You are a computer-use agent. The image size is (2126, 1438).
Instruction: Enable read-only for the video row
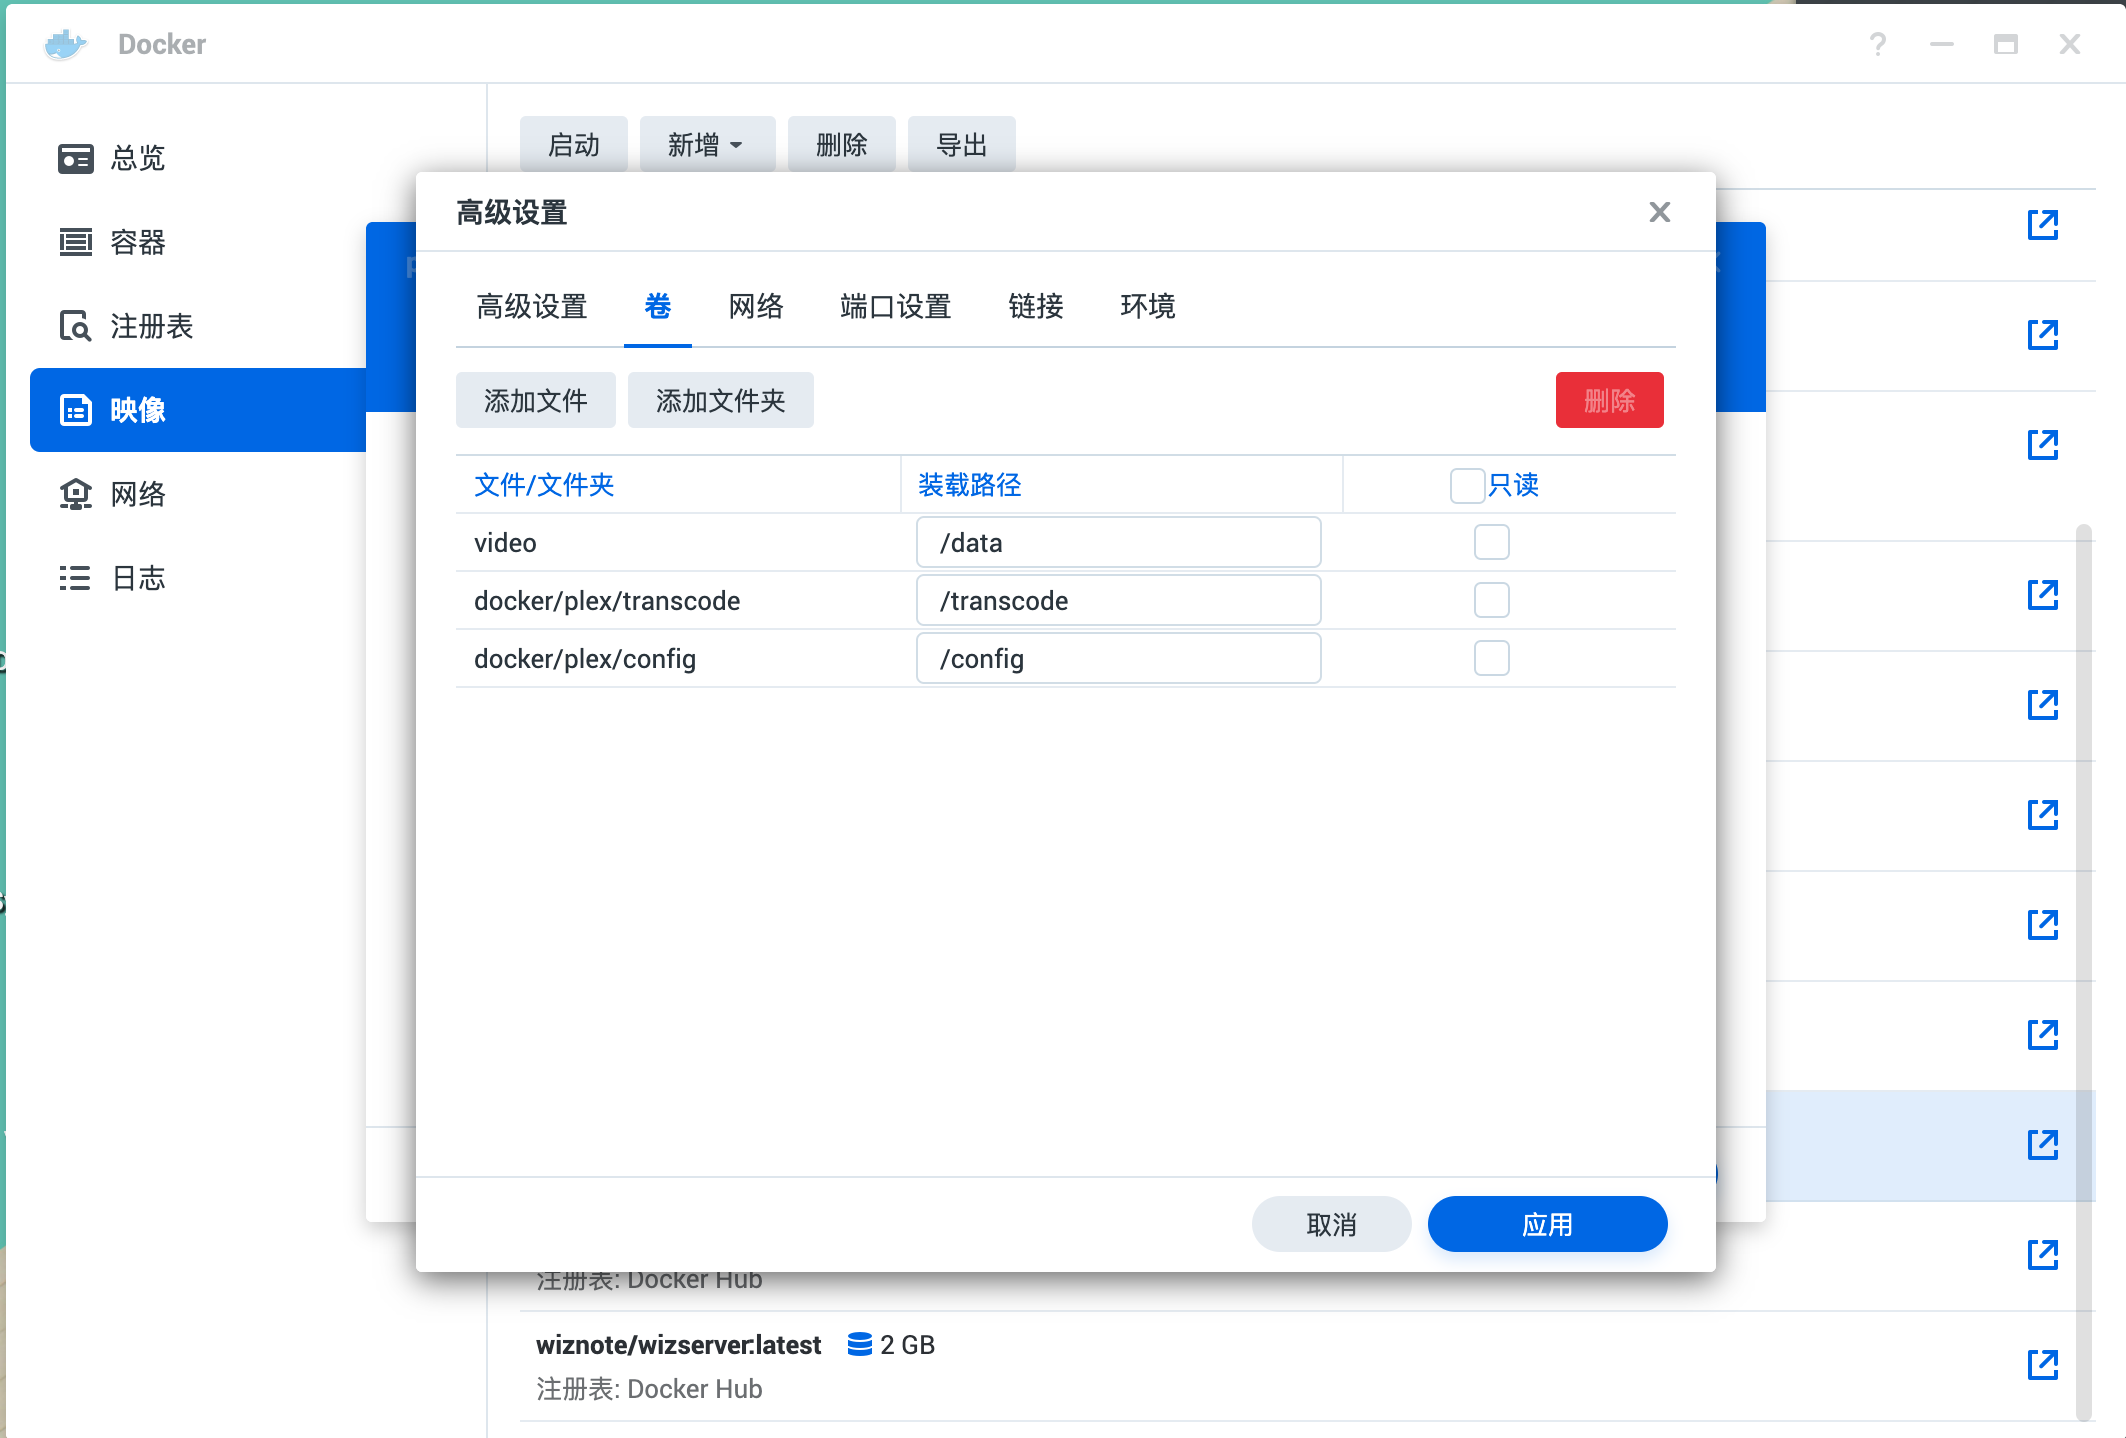(1491, 542)
